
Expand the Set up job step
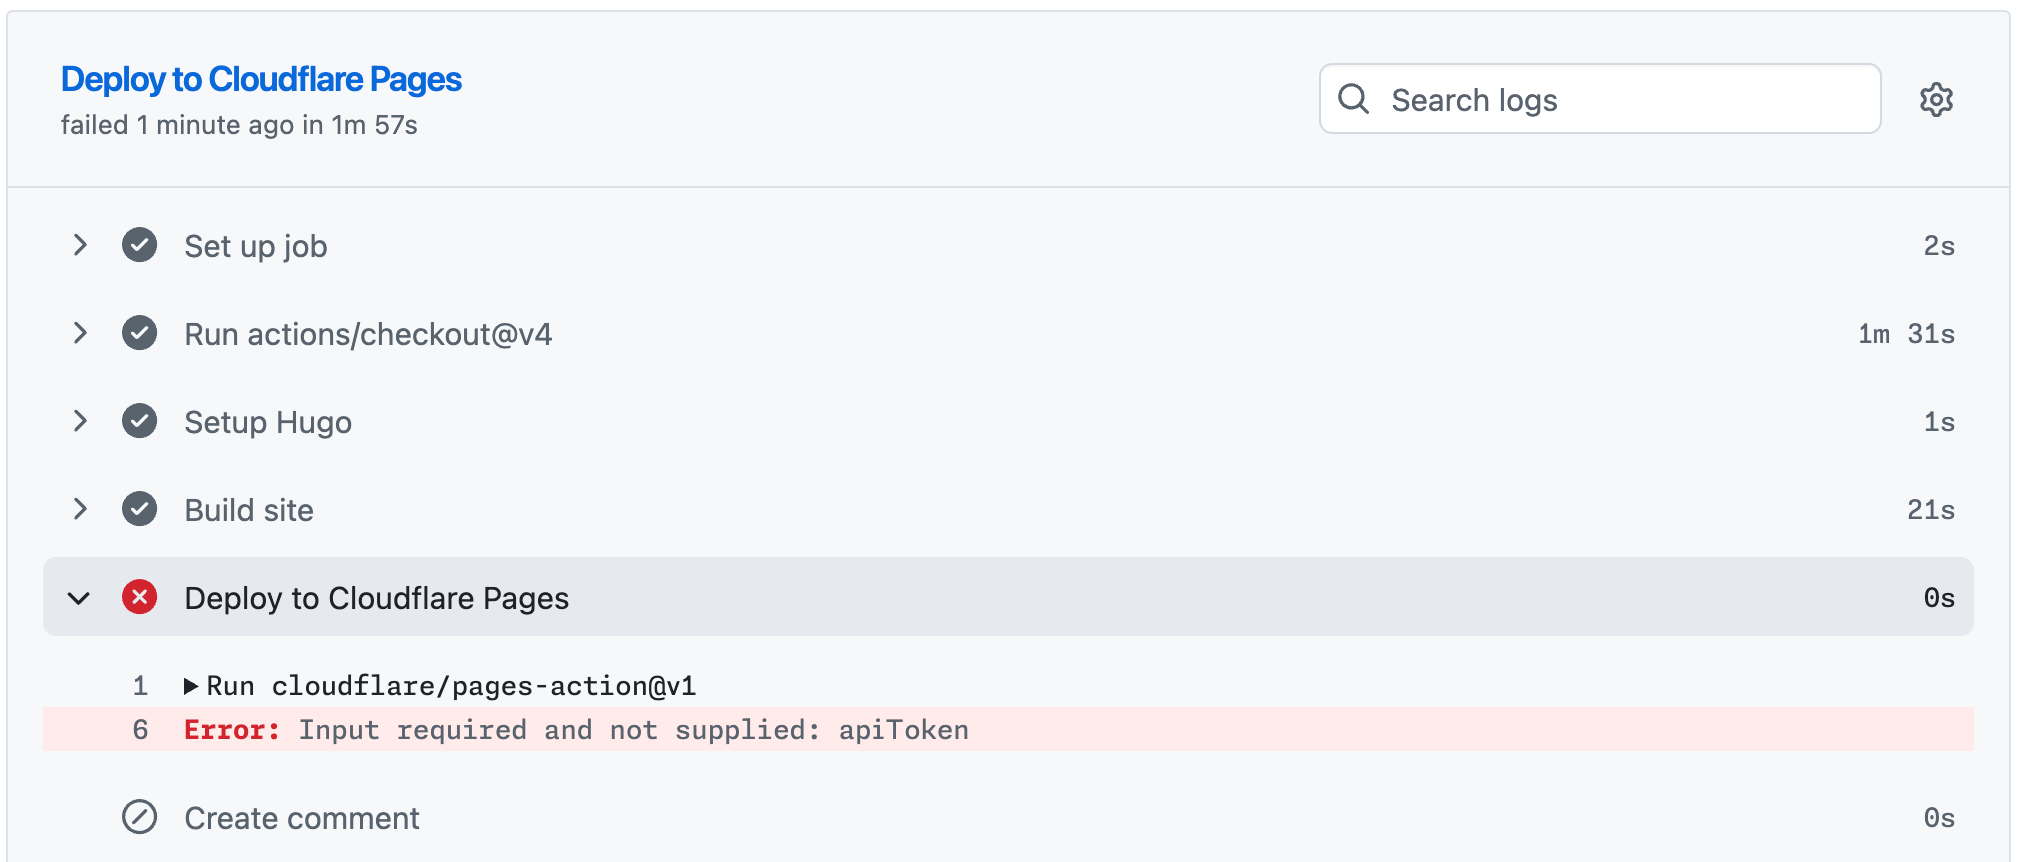tap(80, 245)
